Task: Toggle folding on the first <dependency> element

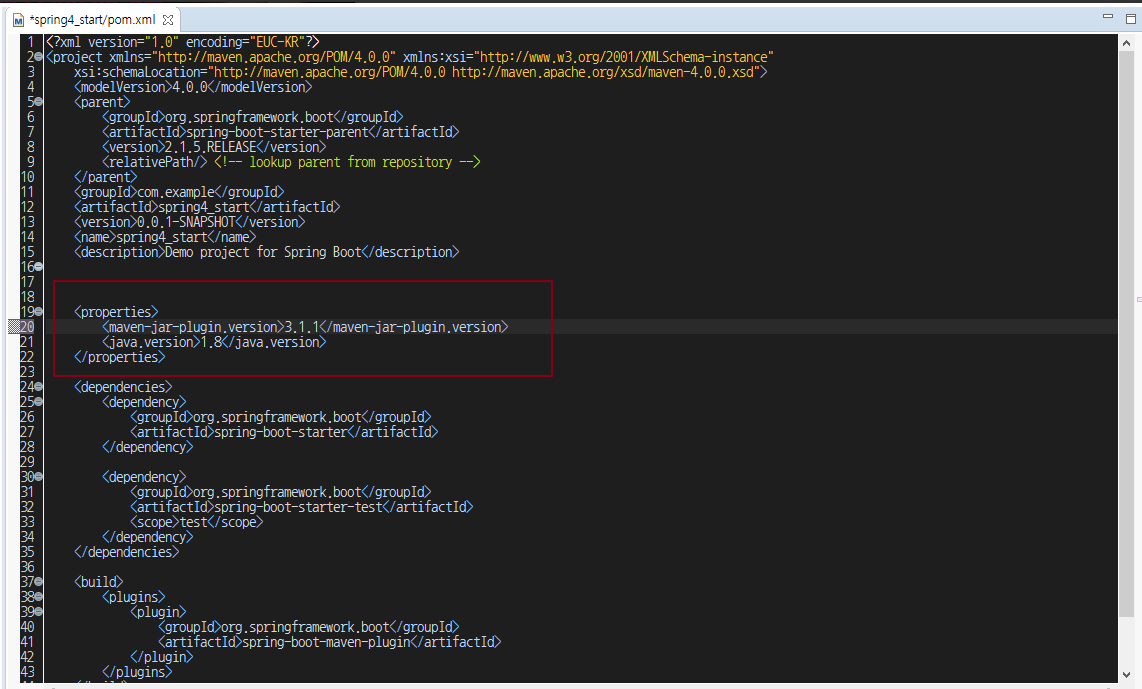Action: (37, 401)
